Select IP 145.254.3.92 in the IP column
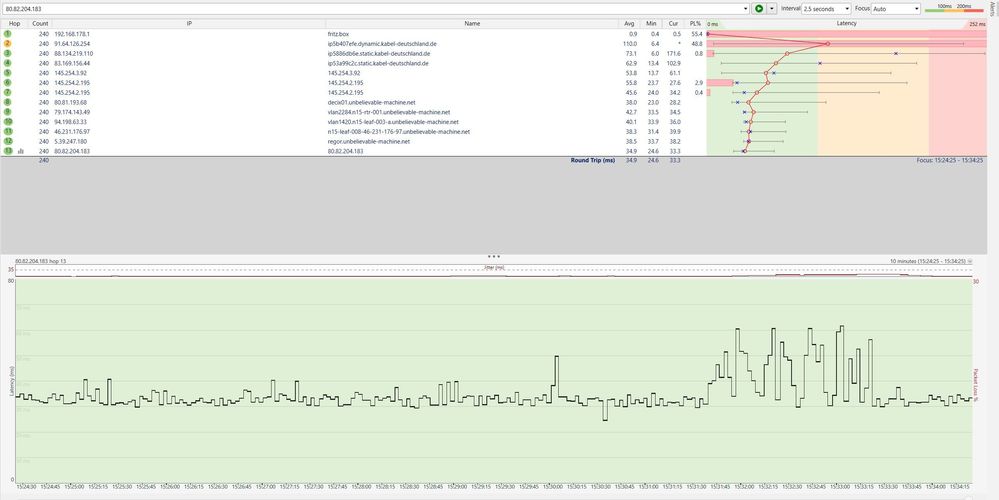Viewport: 999px width, 500px height. pyautogui.click(x=69, y=73)
